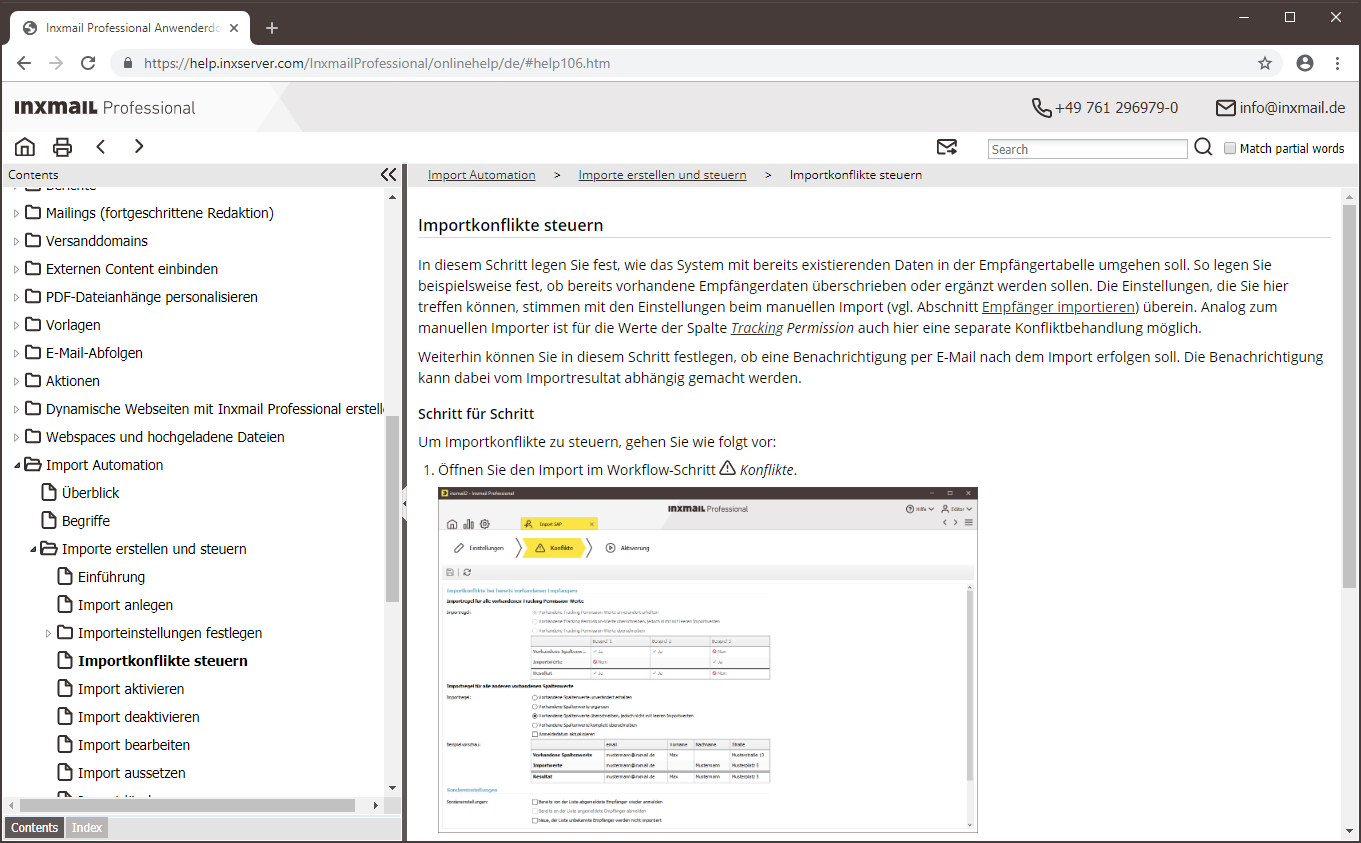Select Import aktivieren tree item

click(131, 689)
